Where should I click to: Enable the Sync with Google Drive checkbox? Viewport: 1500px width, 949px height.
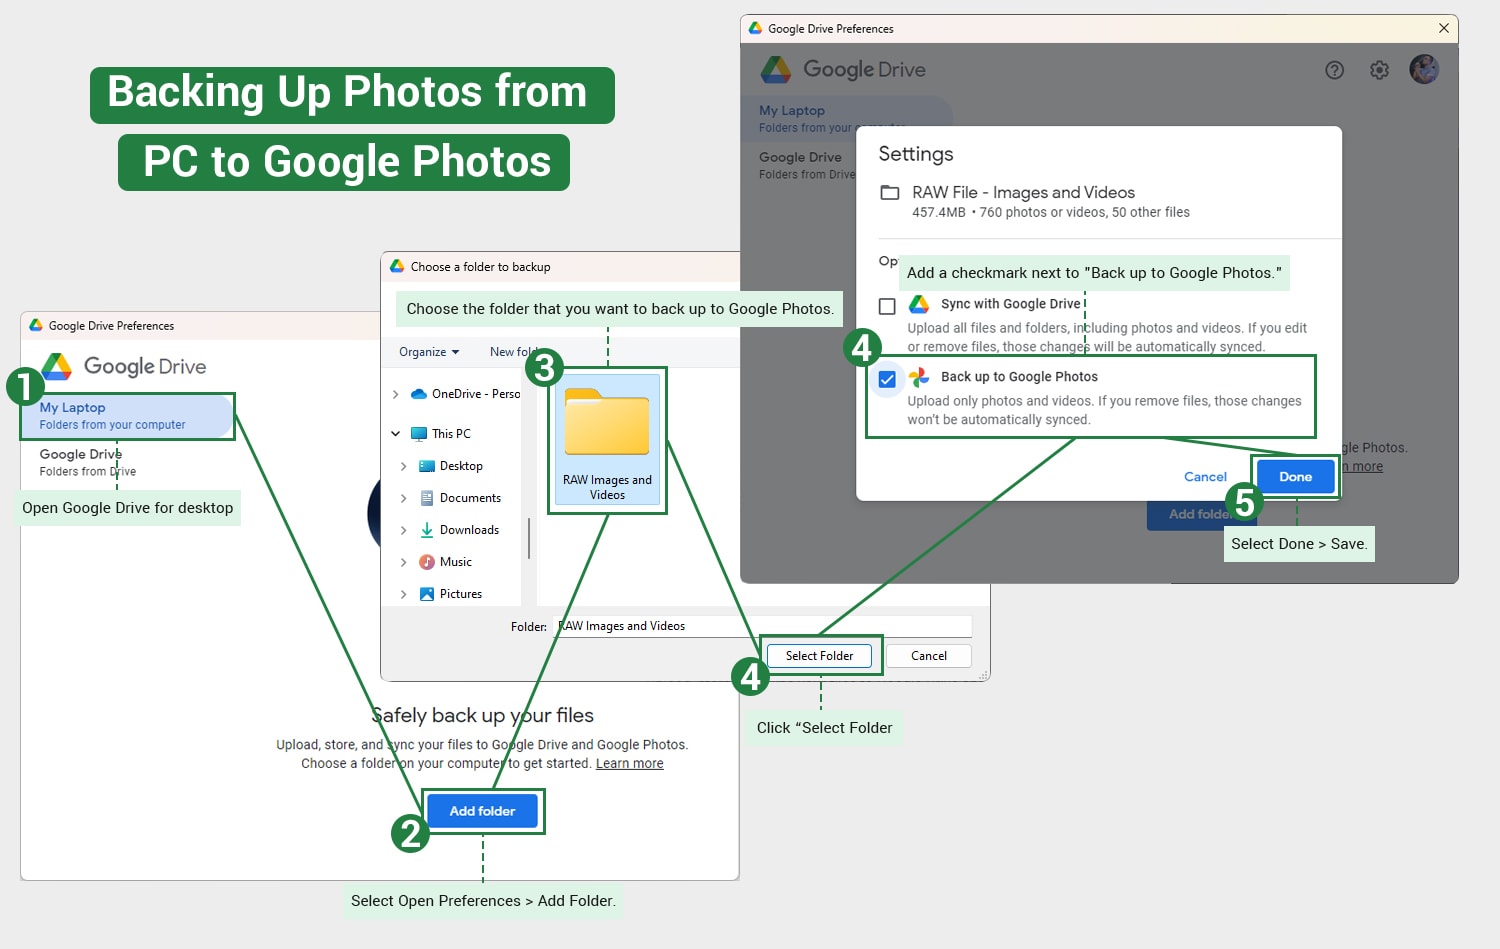click(887, 306)
